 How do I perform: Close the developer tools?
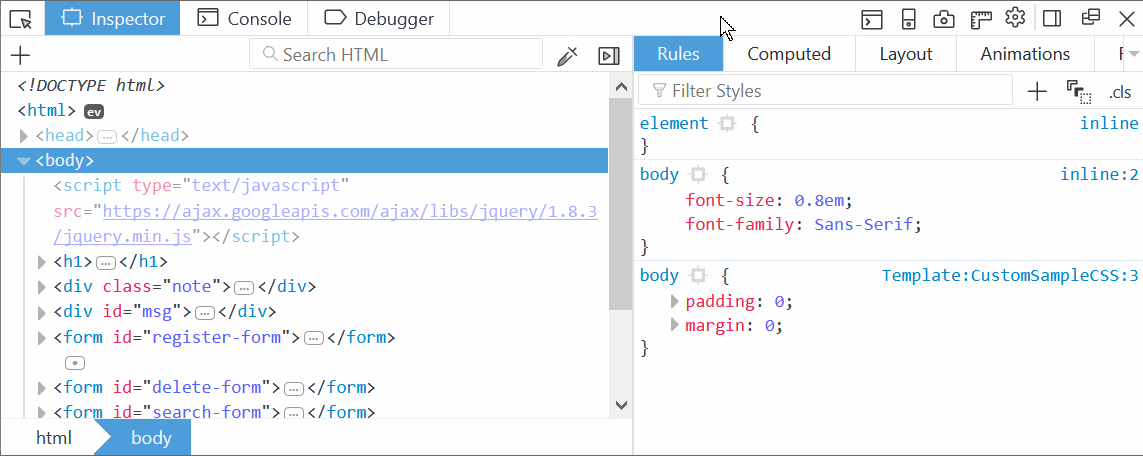pyautogui.click(x=1126, y=18)
